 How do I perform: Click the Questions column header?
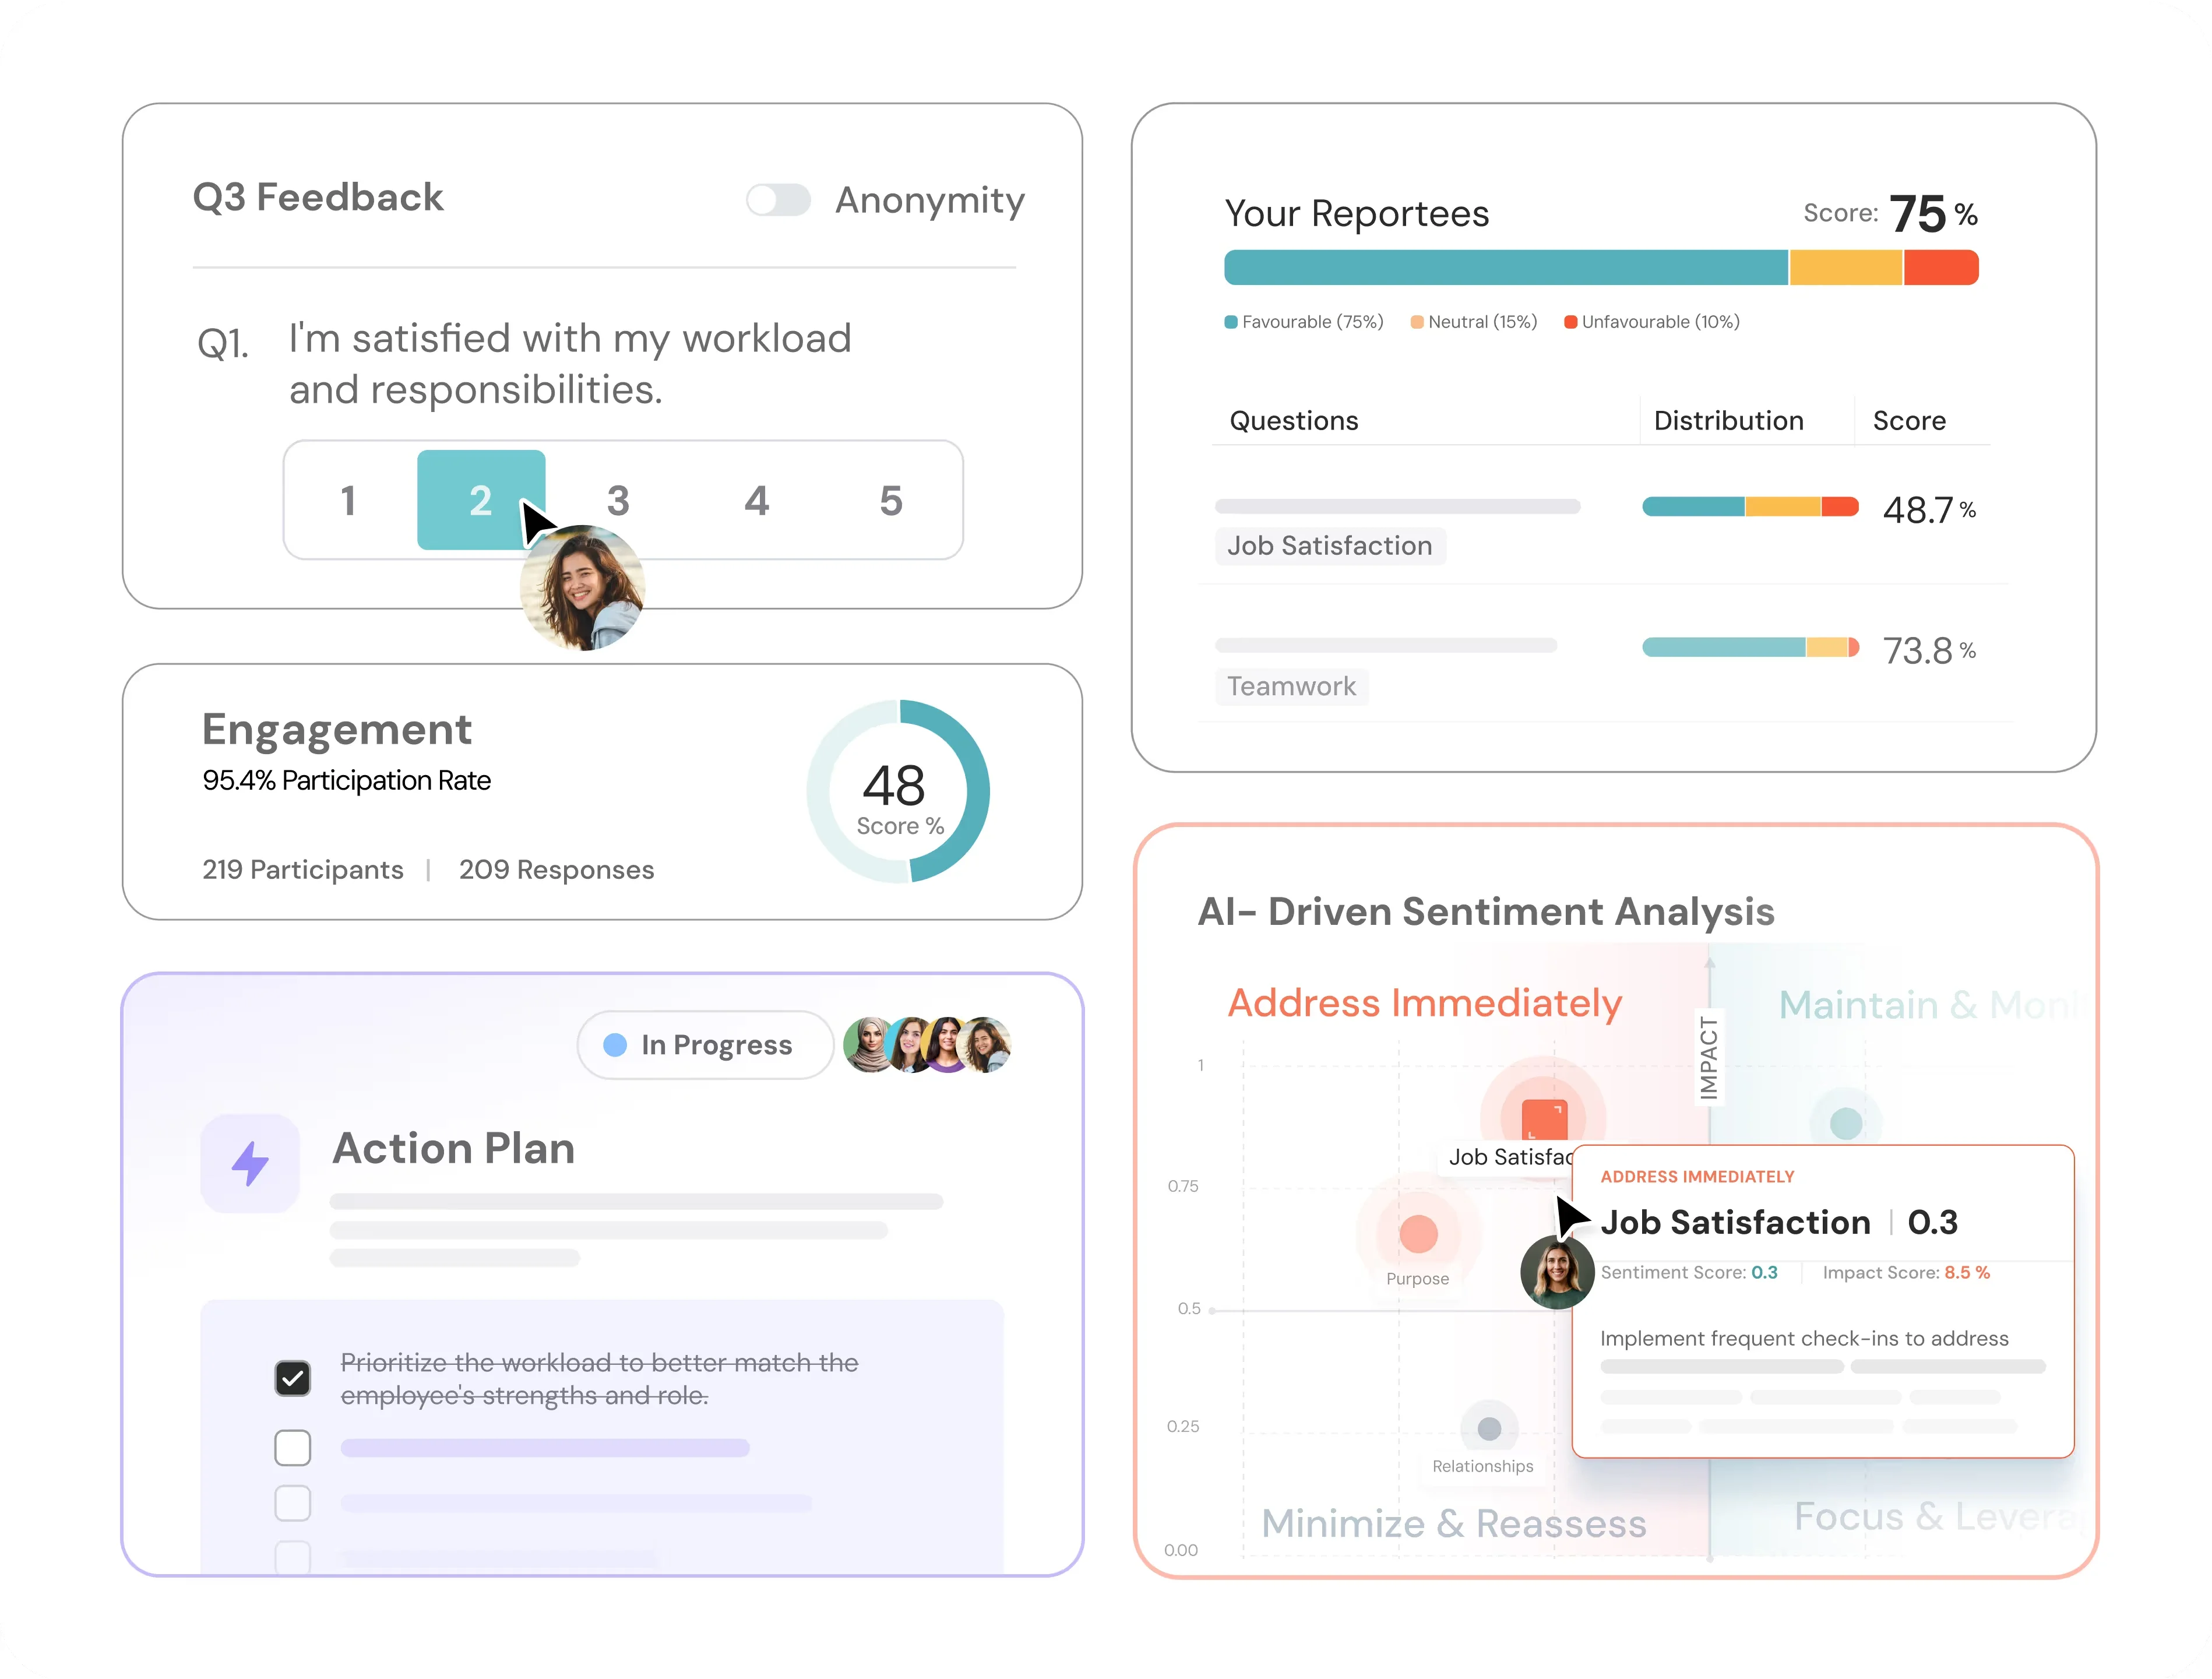(x=1294, y=420)
